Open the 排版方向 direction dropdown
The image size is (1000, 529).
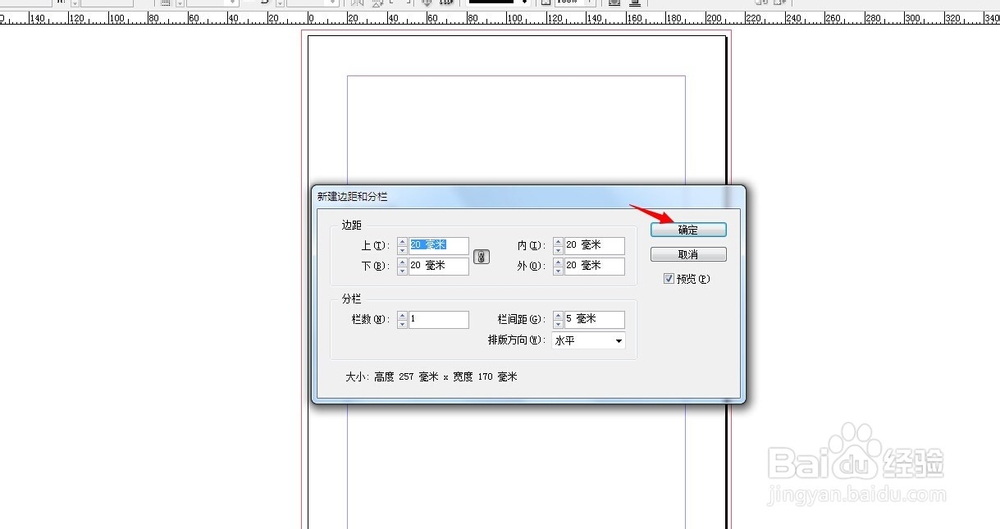589,341
